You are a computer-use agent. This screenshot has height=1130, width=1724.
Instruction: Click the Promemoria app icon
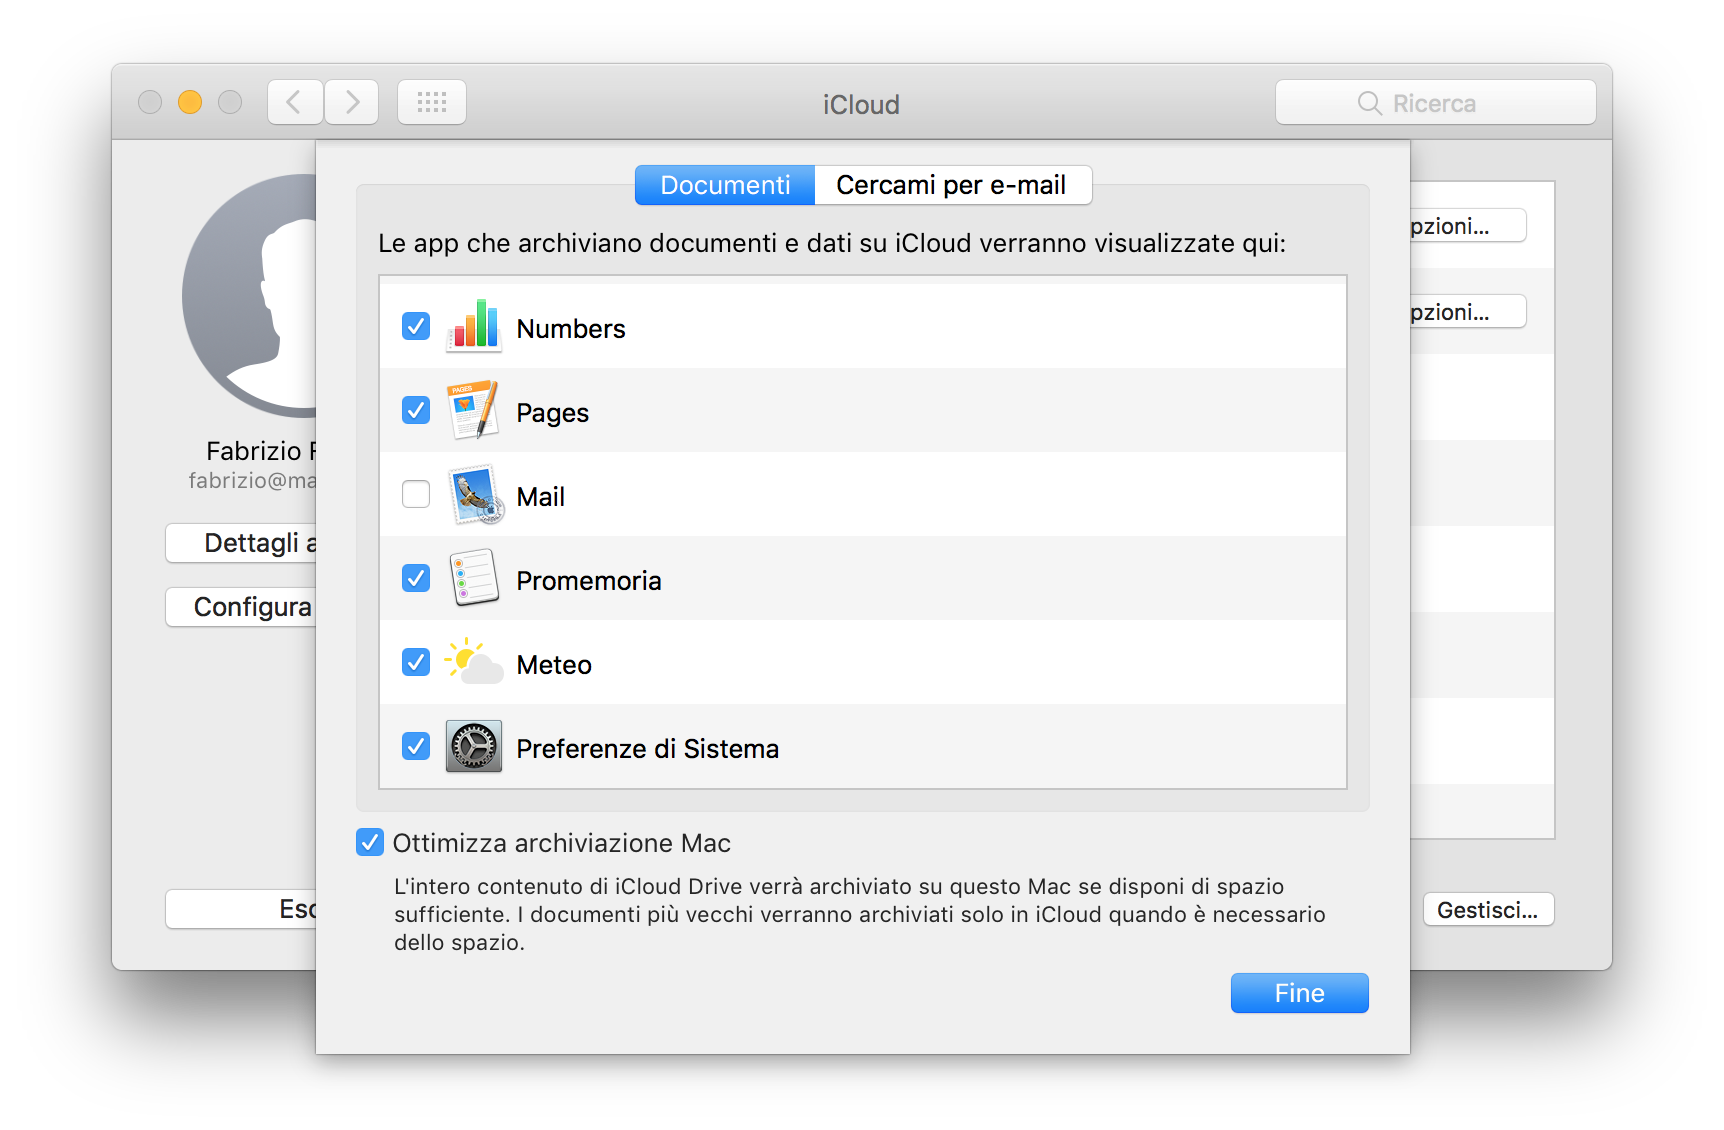(474, 578)
